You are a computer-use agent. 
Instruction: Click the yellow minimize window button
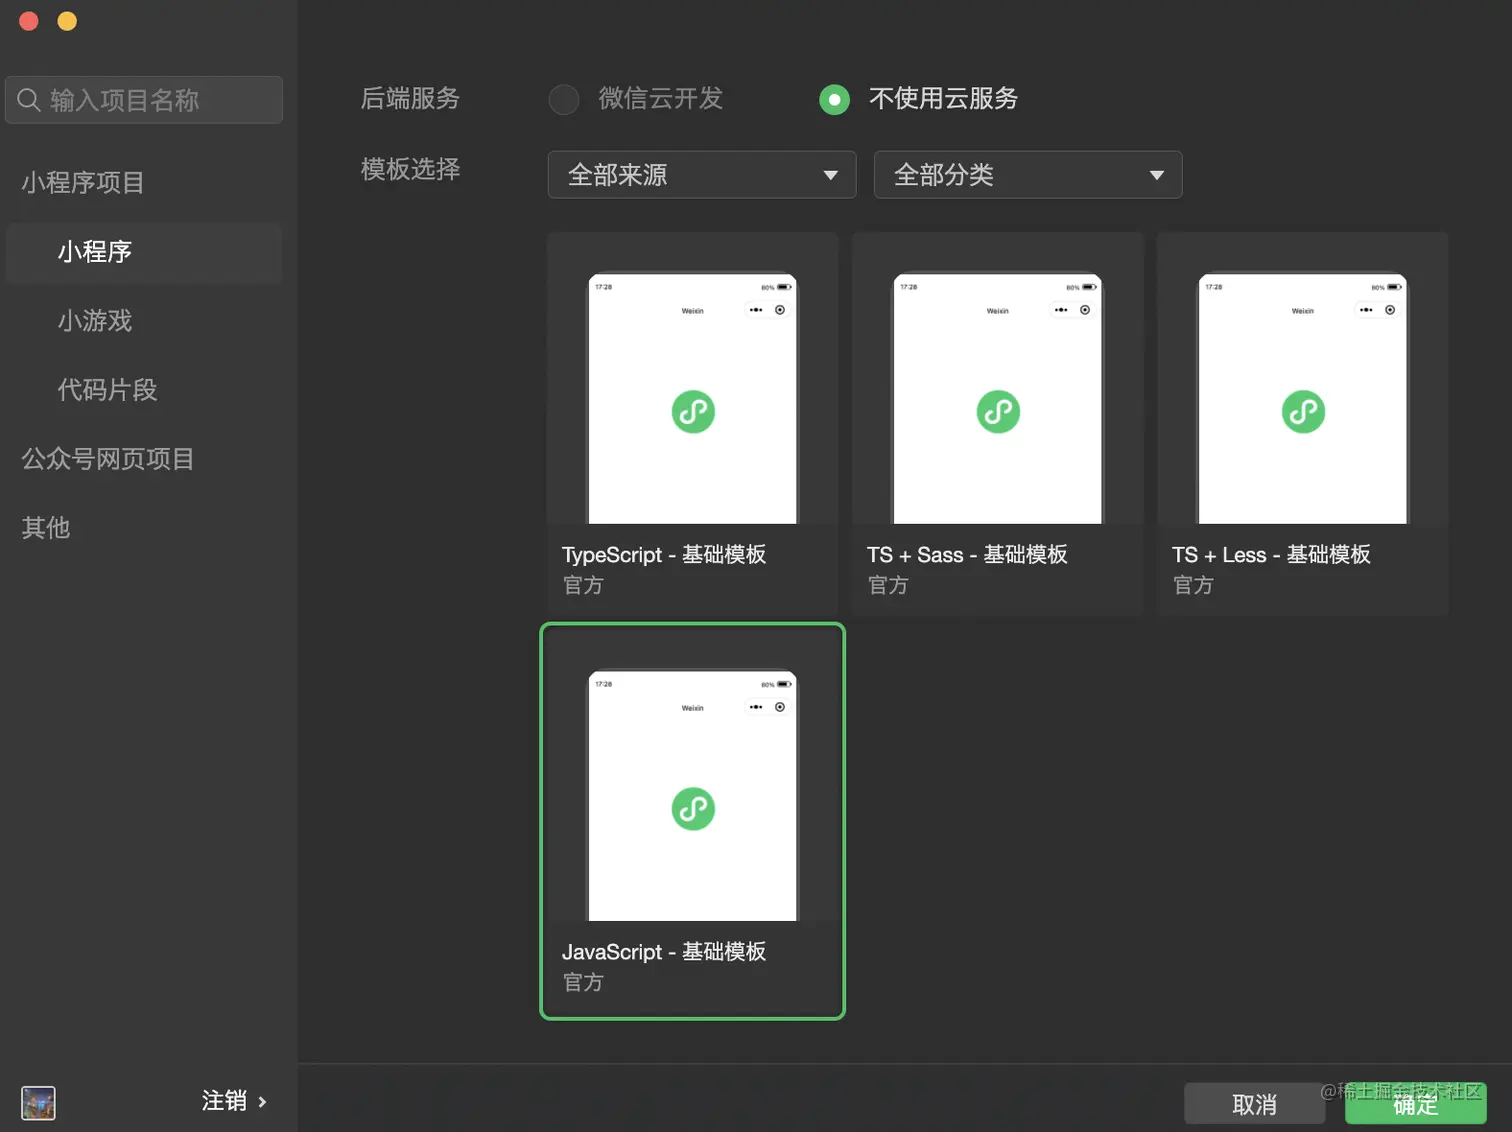(x=67, y=21)
